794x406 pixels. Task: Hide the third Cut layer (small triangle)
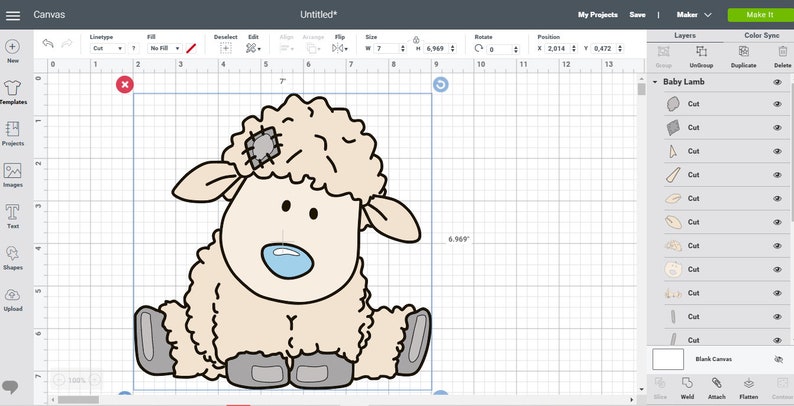click(x=777, y=151)
